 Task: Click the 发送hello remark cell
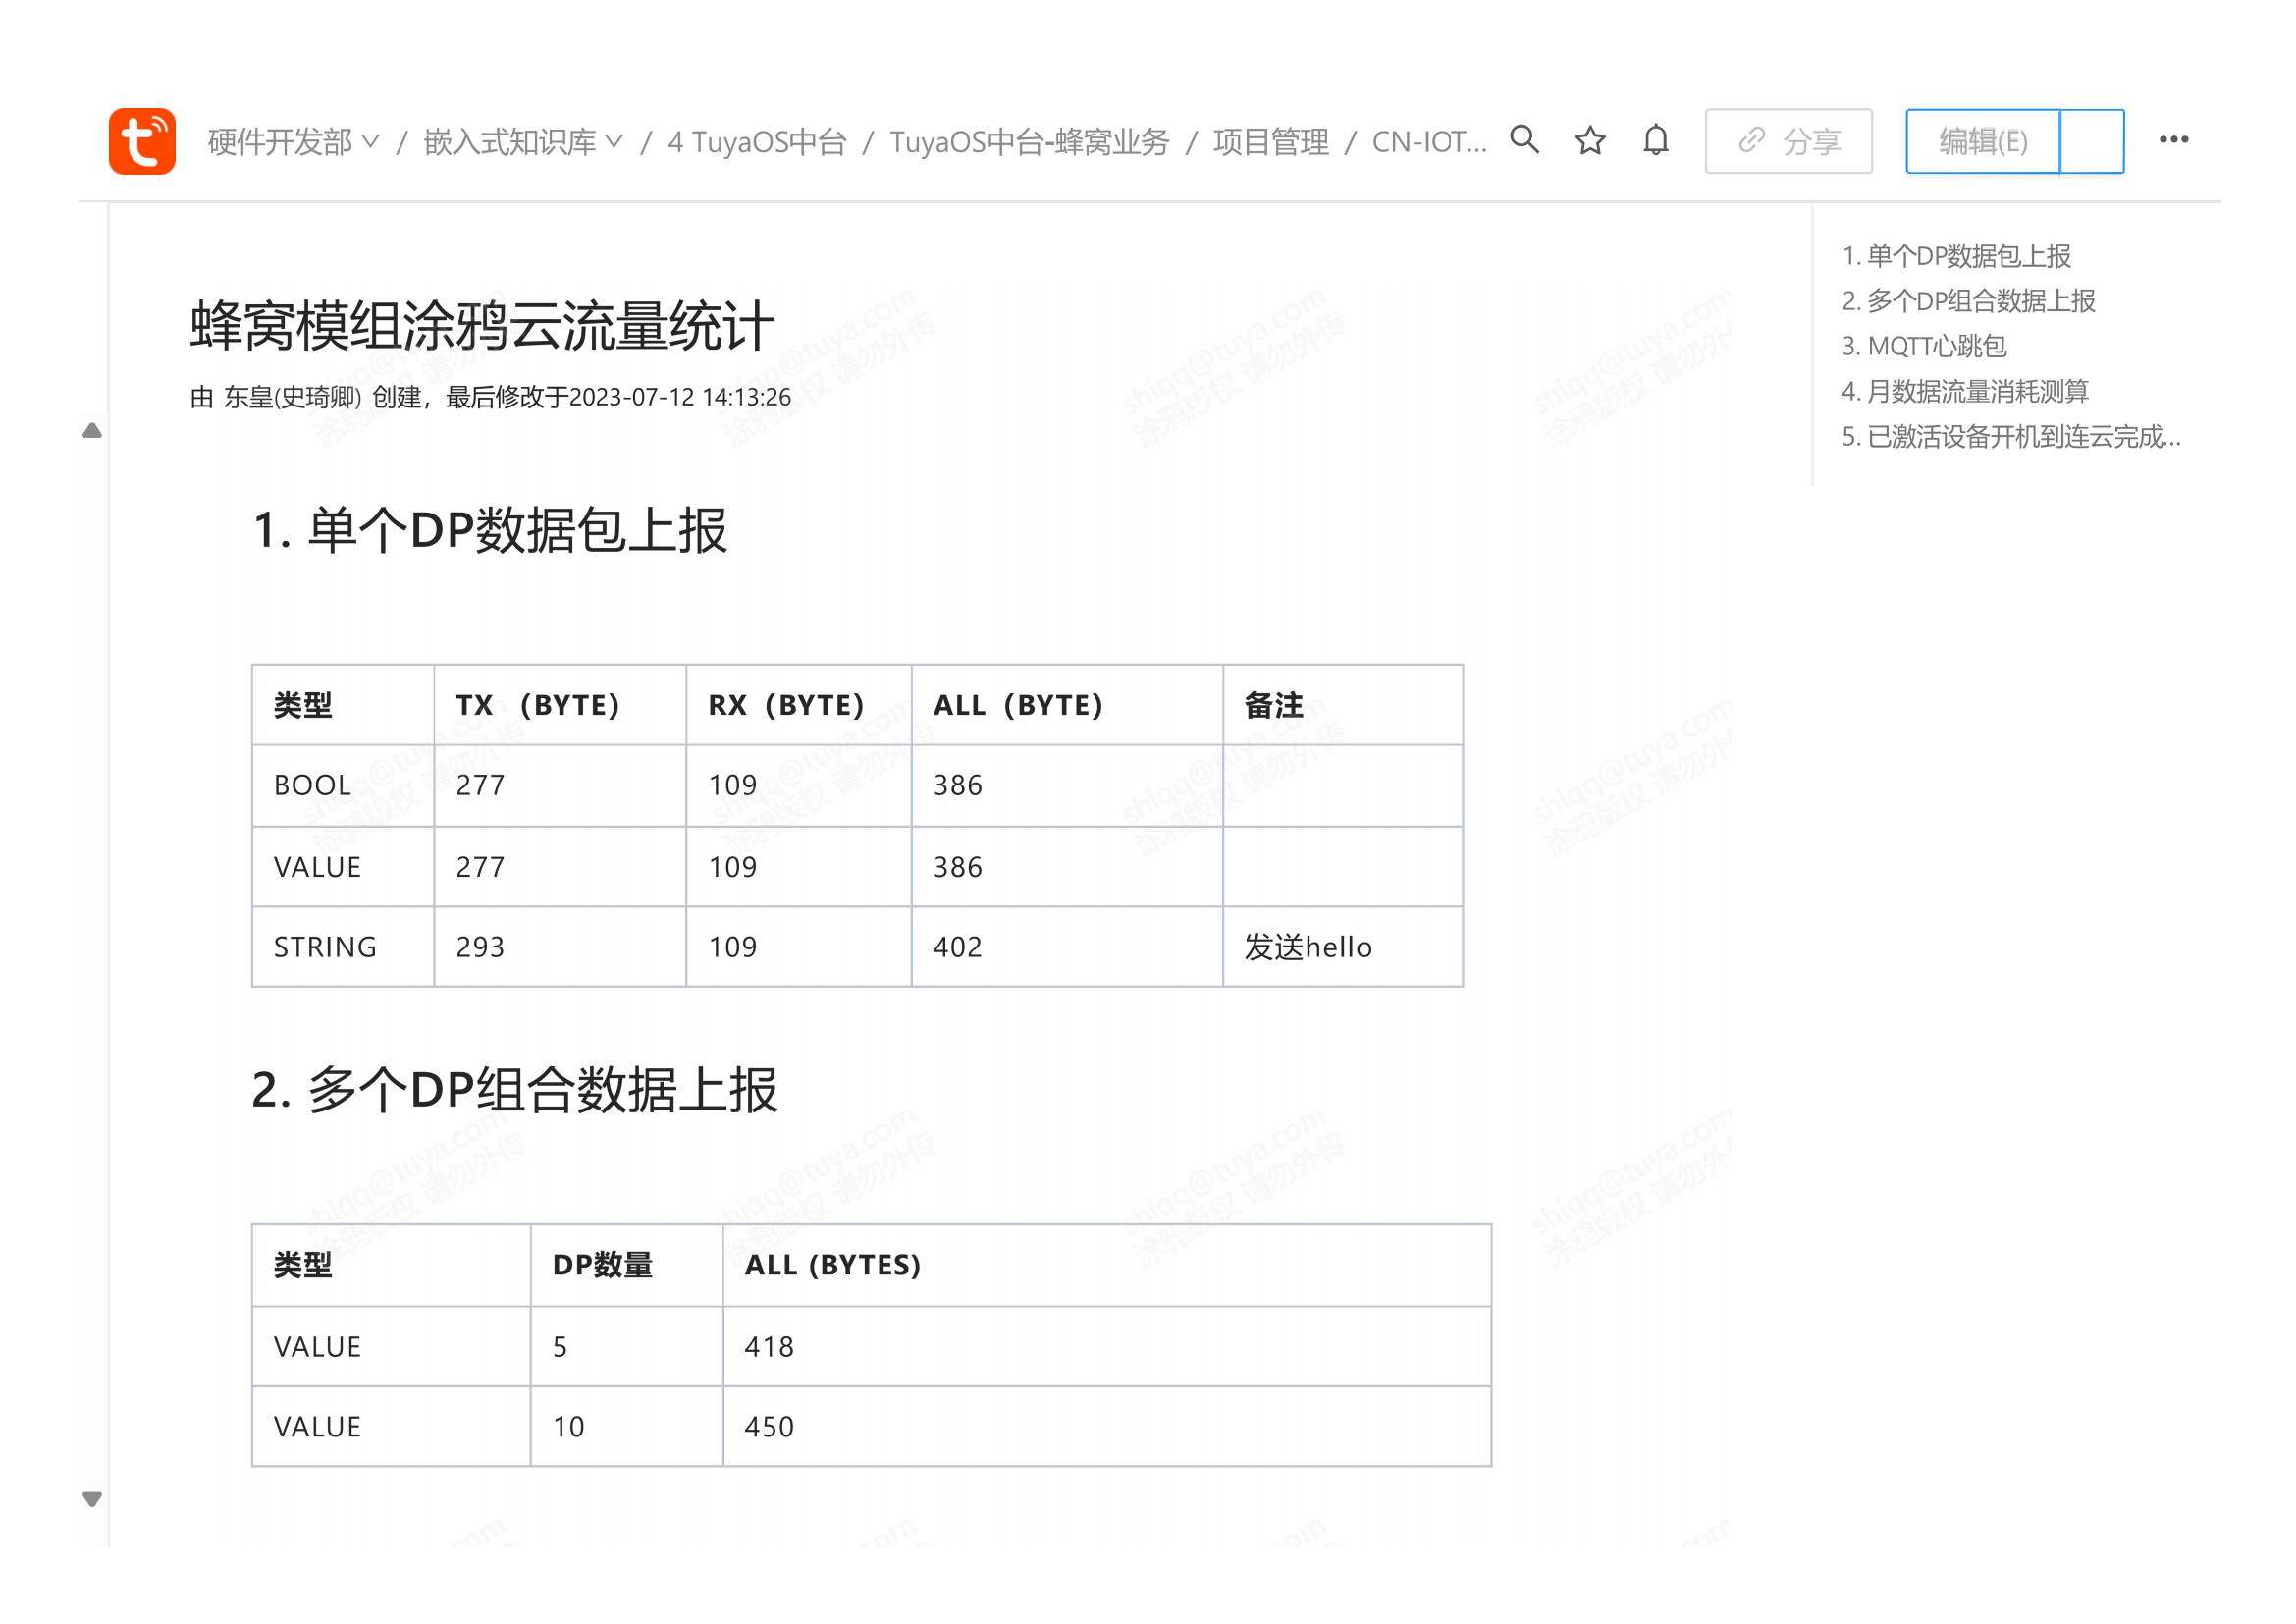[1343, 947]
